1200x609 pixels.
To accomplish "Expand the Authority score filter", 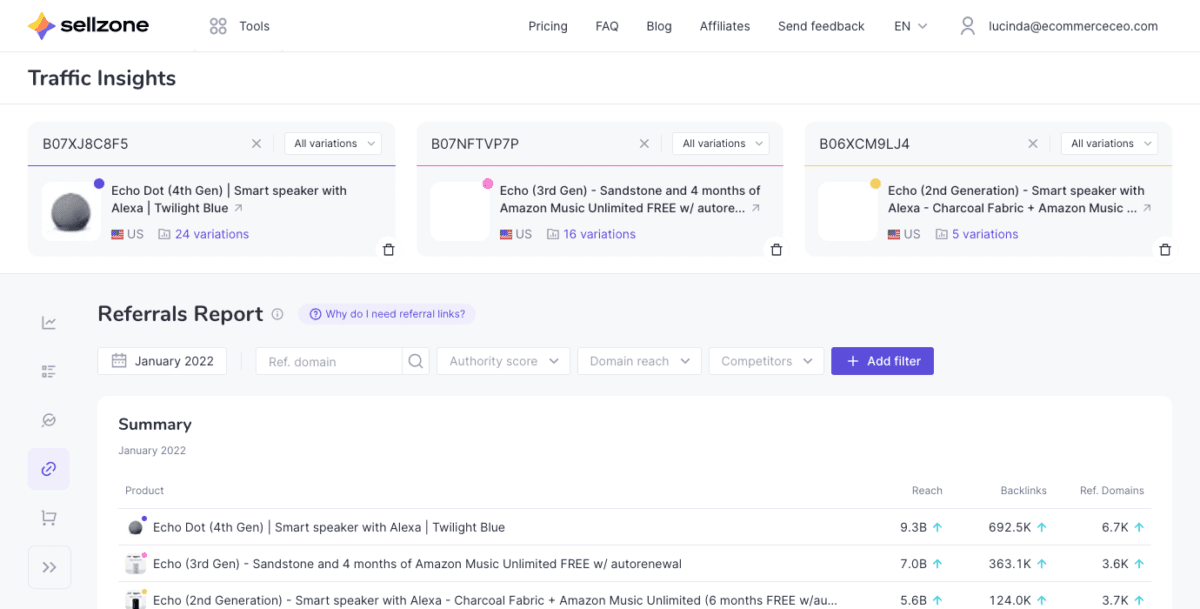I will point(503,361).
